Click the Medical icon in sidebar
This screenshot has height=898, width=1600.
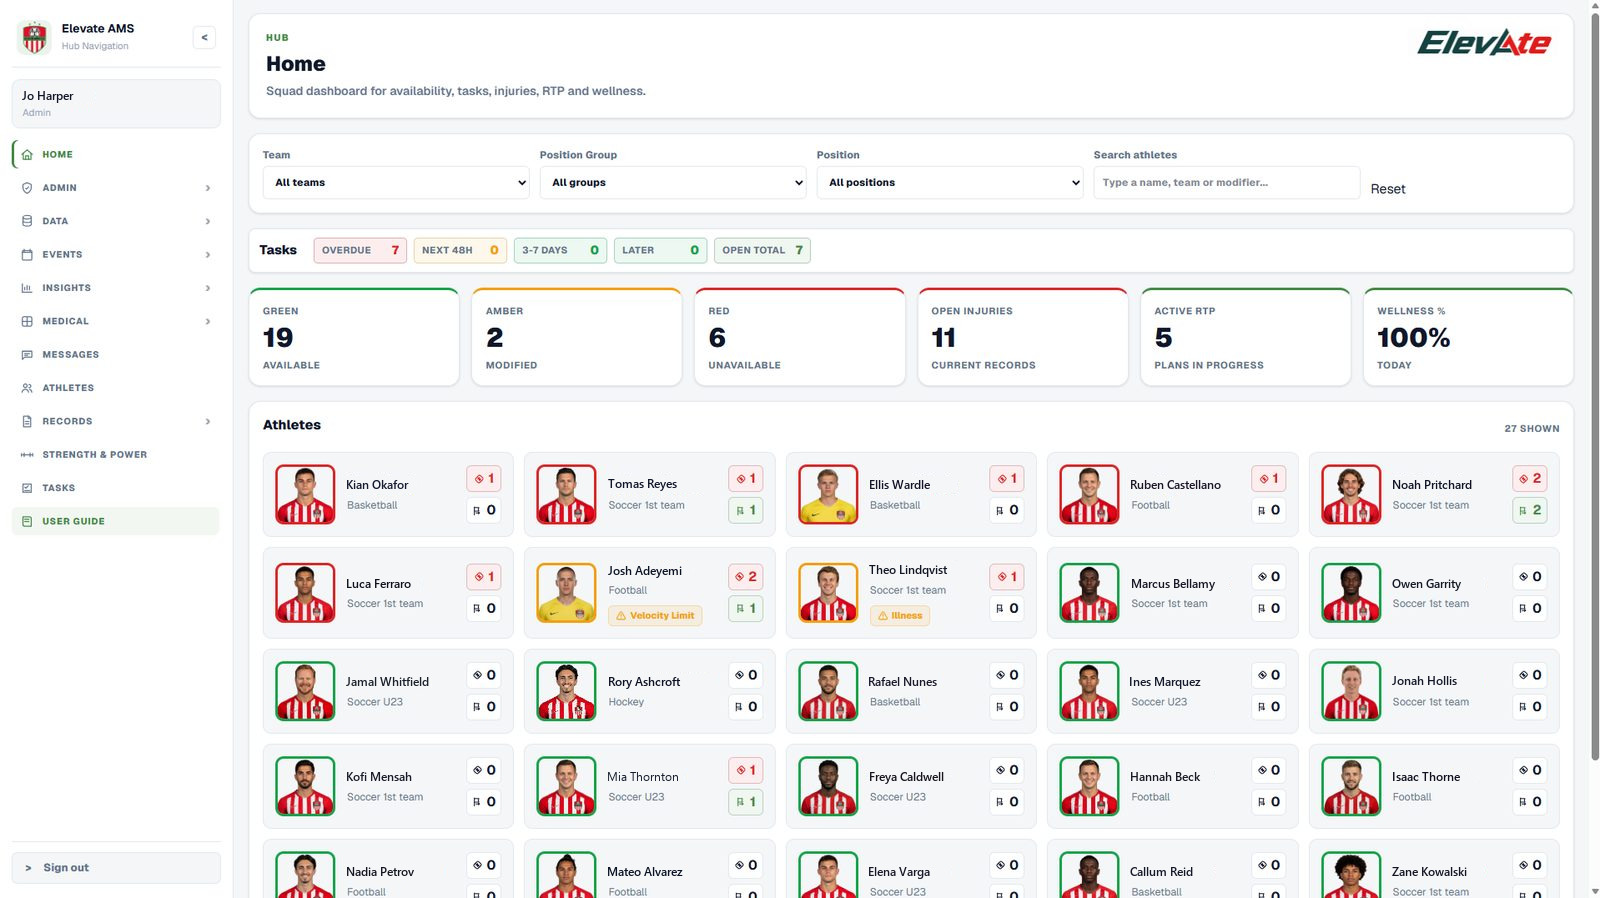point(27,321)
